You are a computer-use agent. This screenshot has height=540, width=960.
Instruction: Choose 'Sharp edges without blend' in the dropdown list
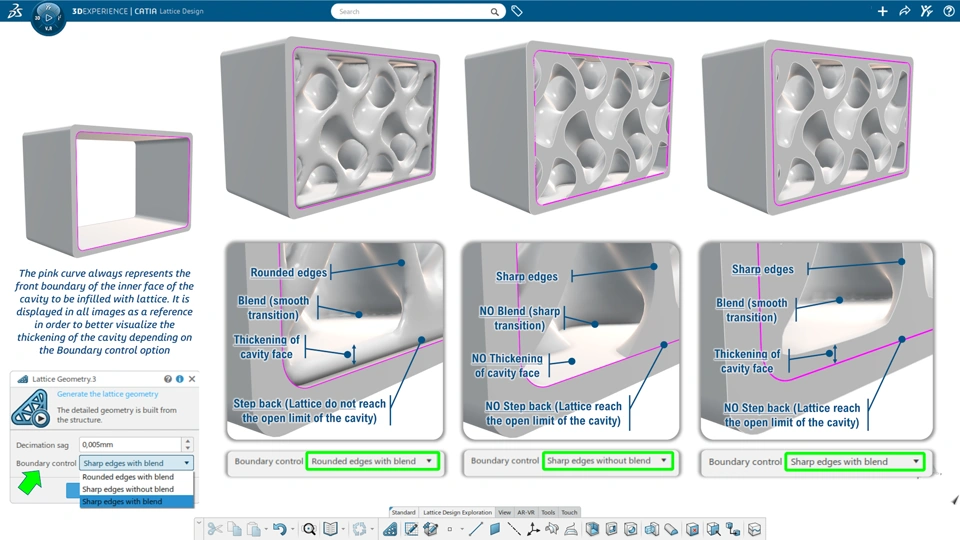137,489
